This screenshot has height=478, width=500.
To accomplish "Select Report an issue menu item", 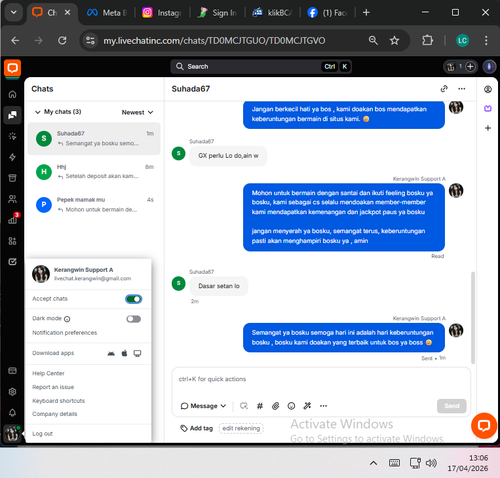I will 53,387.
